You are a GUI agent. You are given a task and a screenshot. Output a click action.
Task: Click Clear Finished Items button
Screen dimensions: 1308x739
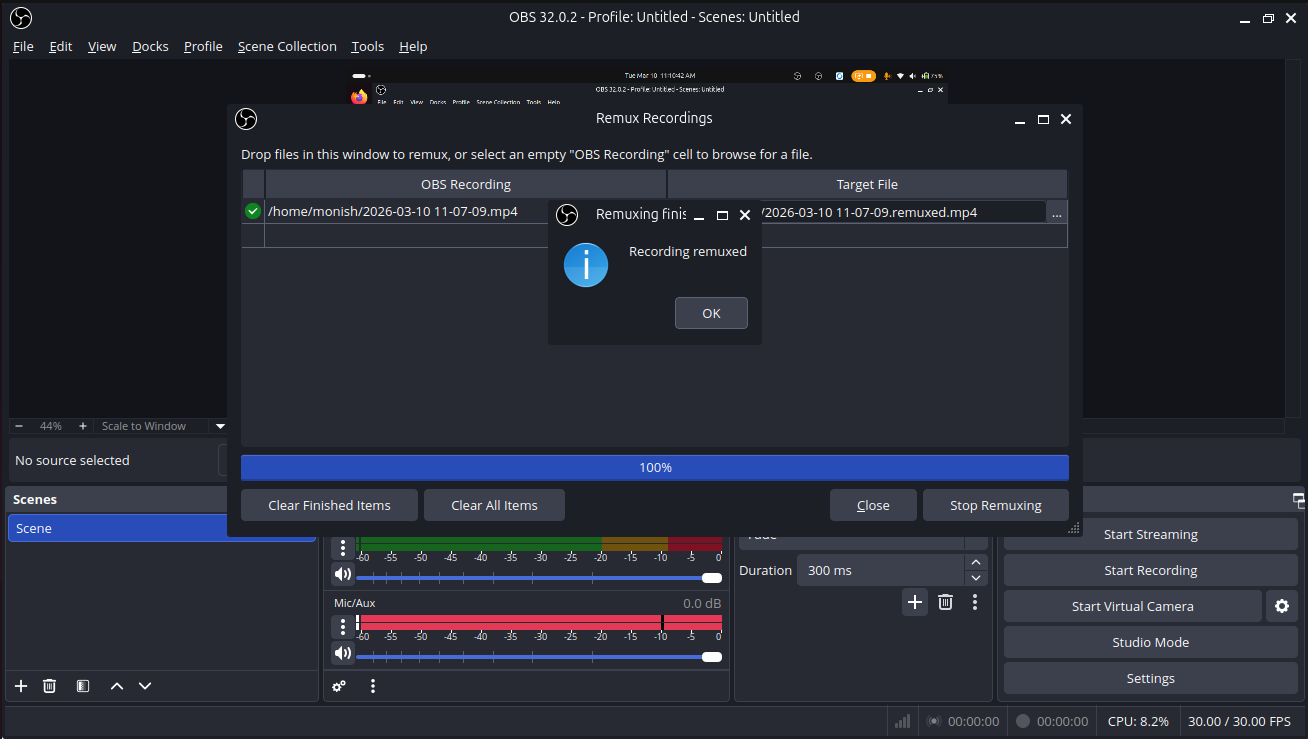[x=329, y=505]
